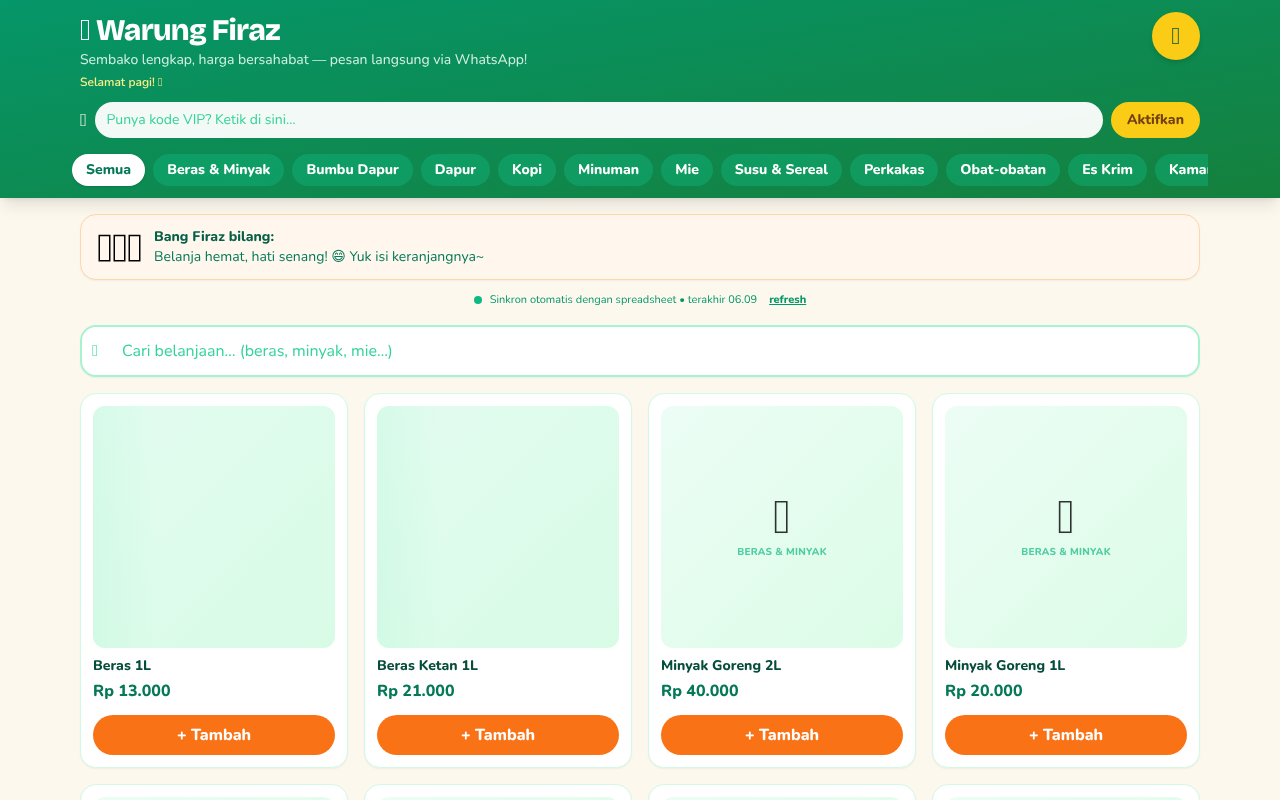1280x800 pixels.
Task: Open the yellow round button in the header
Action: click(x=1176, y=36)
